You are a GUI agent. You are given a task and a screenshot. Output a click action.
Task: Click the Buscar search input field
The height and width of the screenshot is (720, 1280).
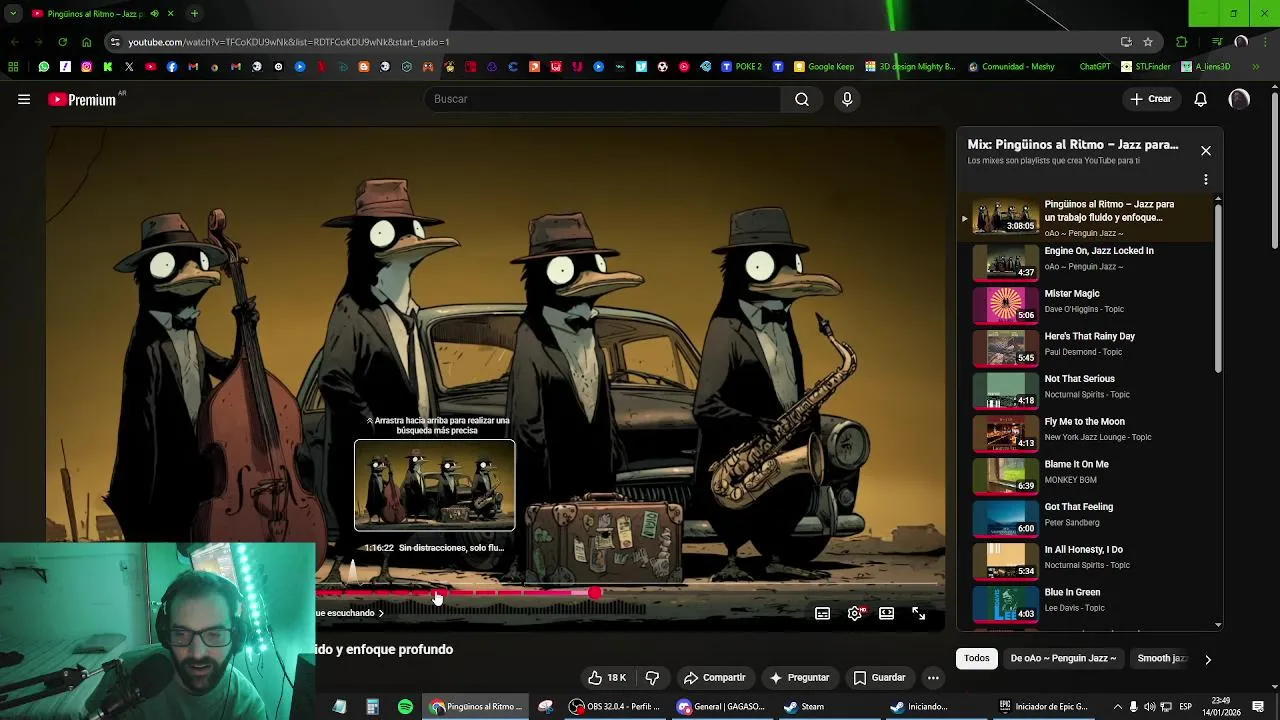[x=603, y=99]
